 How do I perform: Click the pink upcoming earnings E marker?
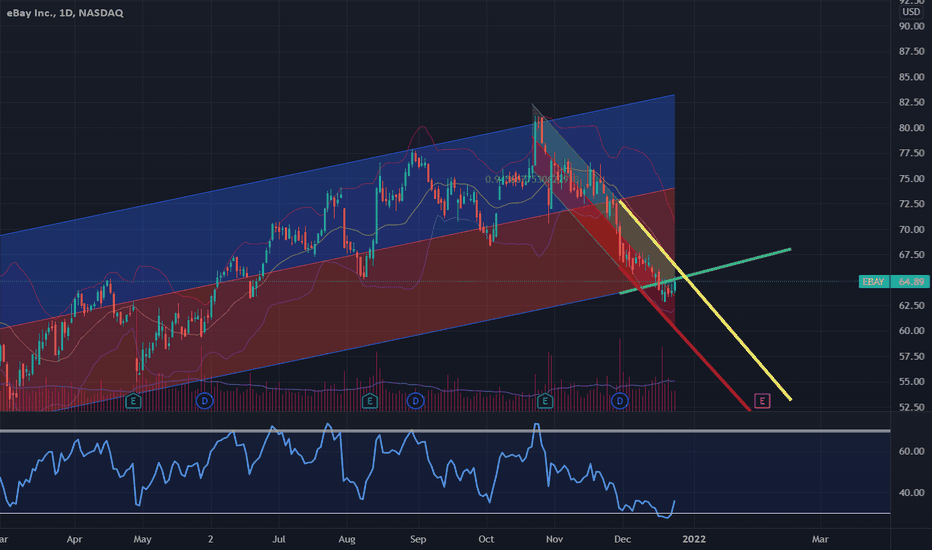(762, 401)
